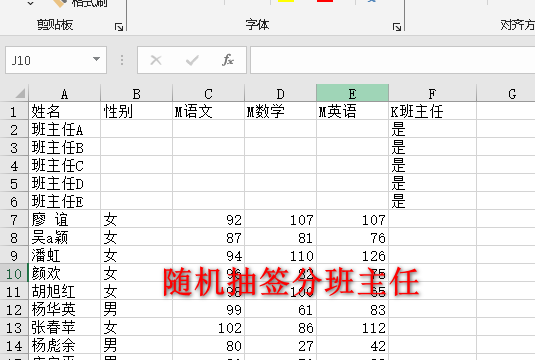This screenshot has width=535, height=360.
Task: Click the M数学 header cell
Action: 280,111
